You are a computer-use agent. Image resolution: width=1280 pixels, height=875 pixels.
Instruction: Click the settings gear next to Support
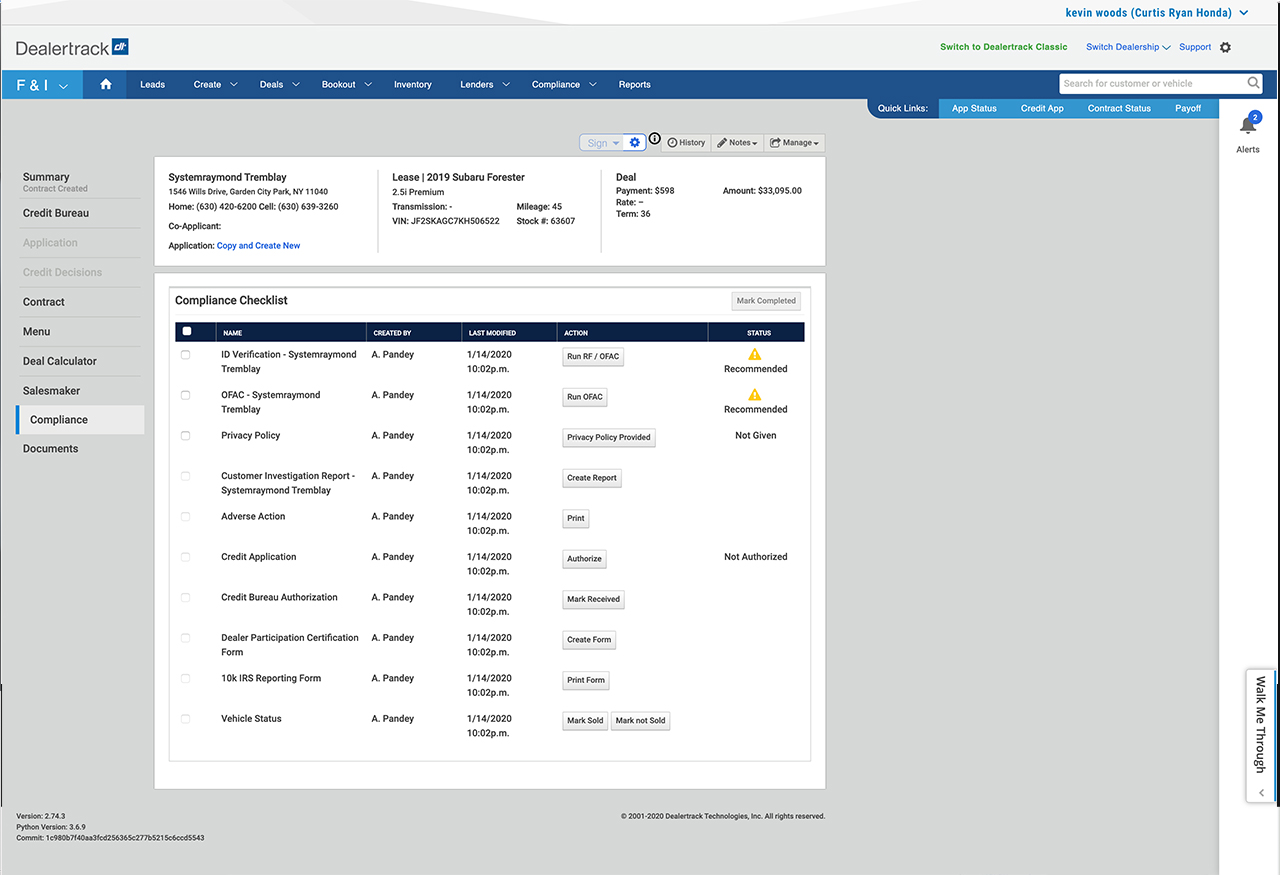[x=1226, y=47]
